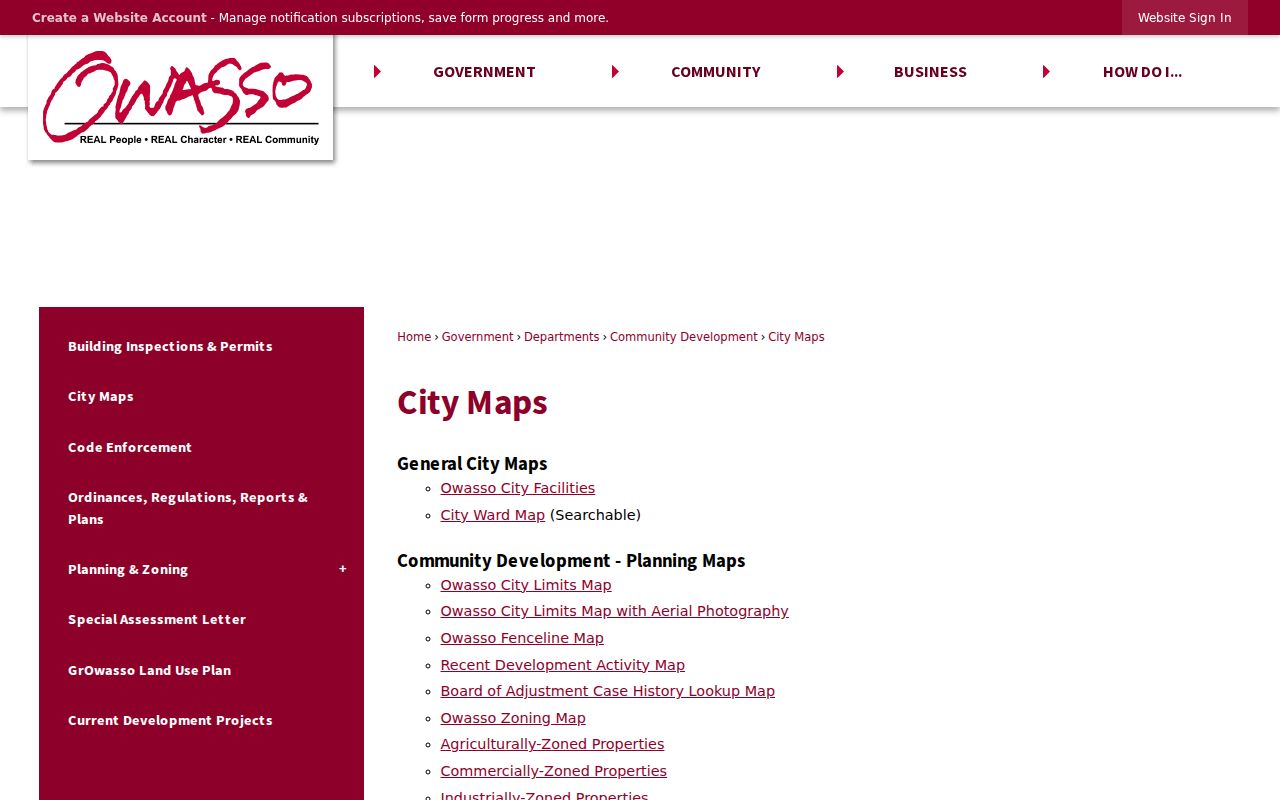This screenshot has width=1280, height=800.
Task: Go to Community Development breadcrumb
Action: pos(684,337)
